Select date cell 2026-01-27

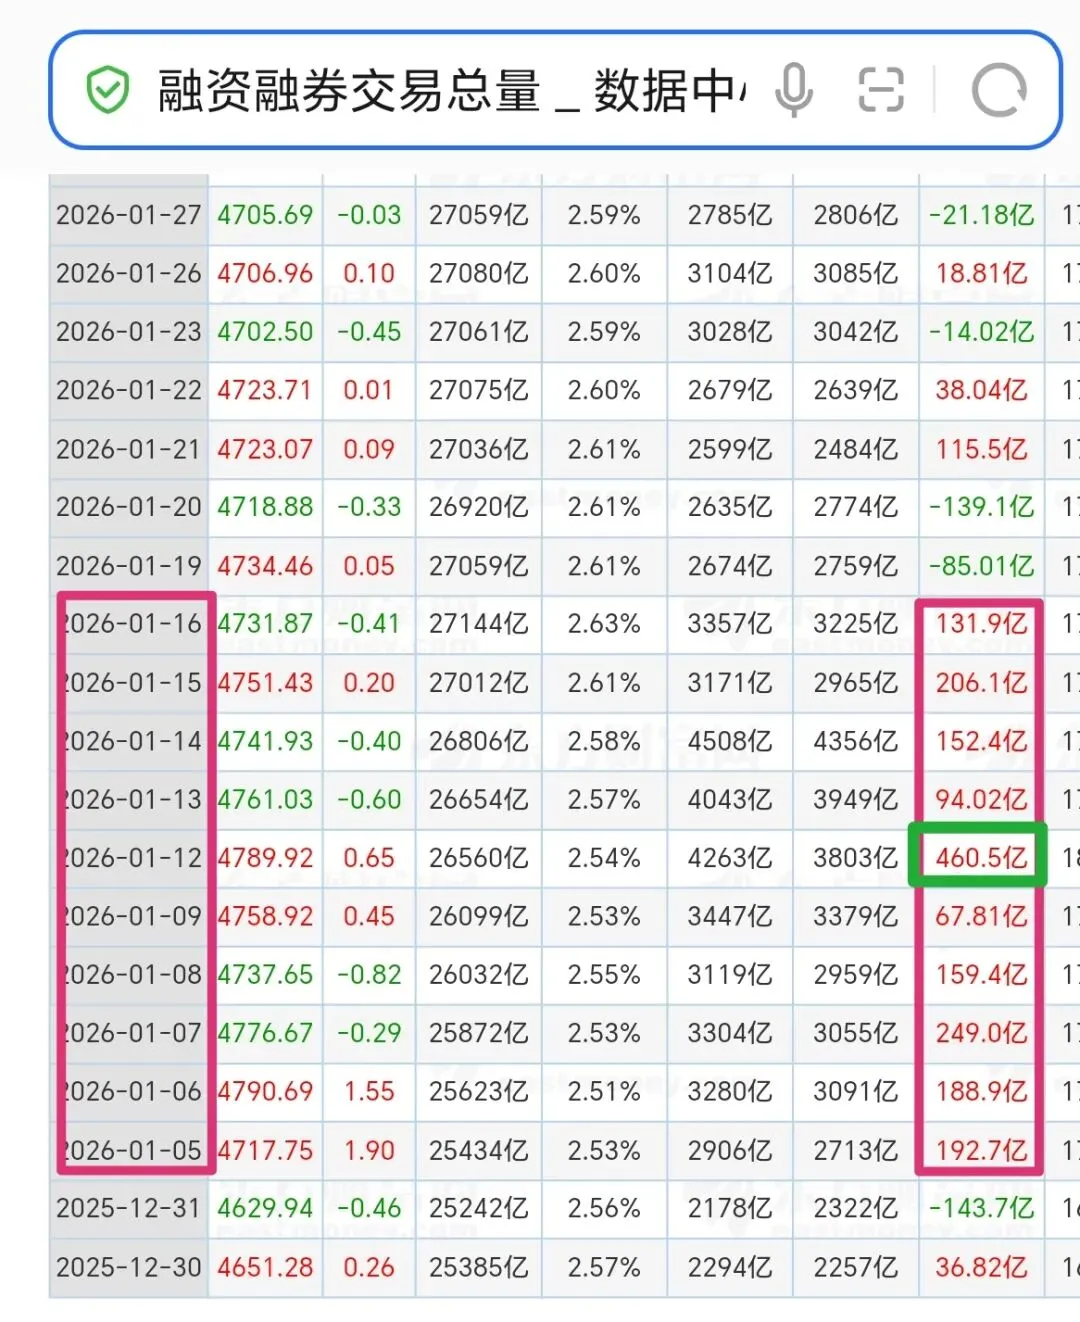tap(129, 215)
